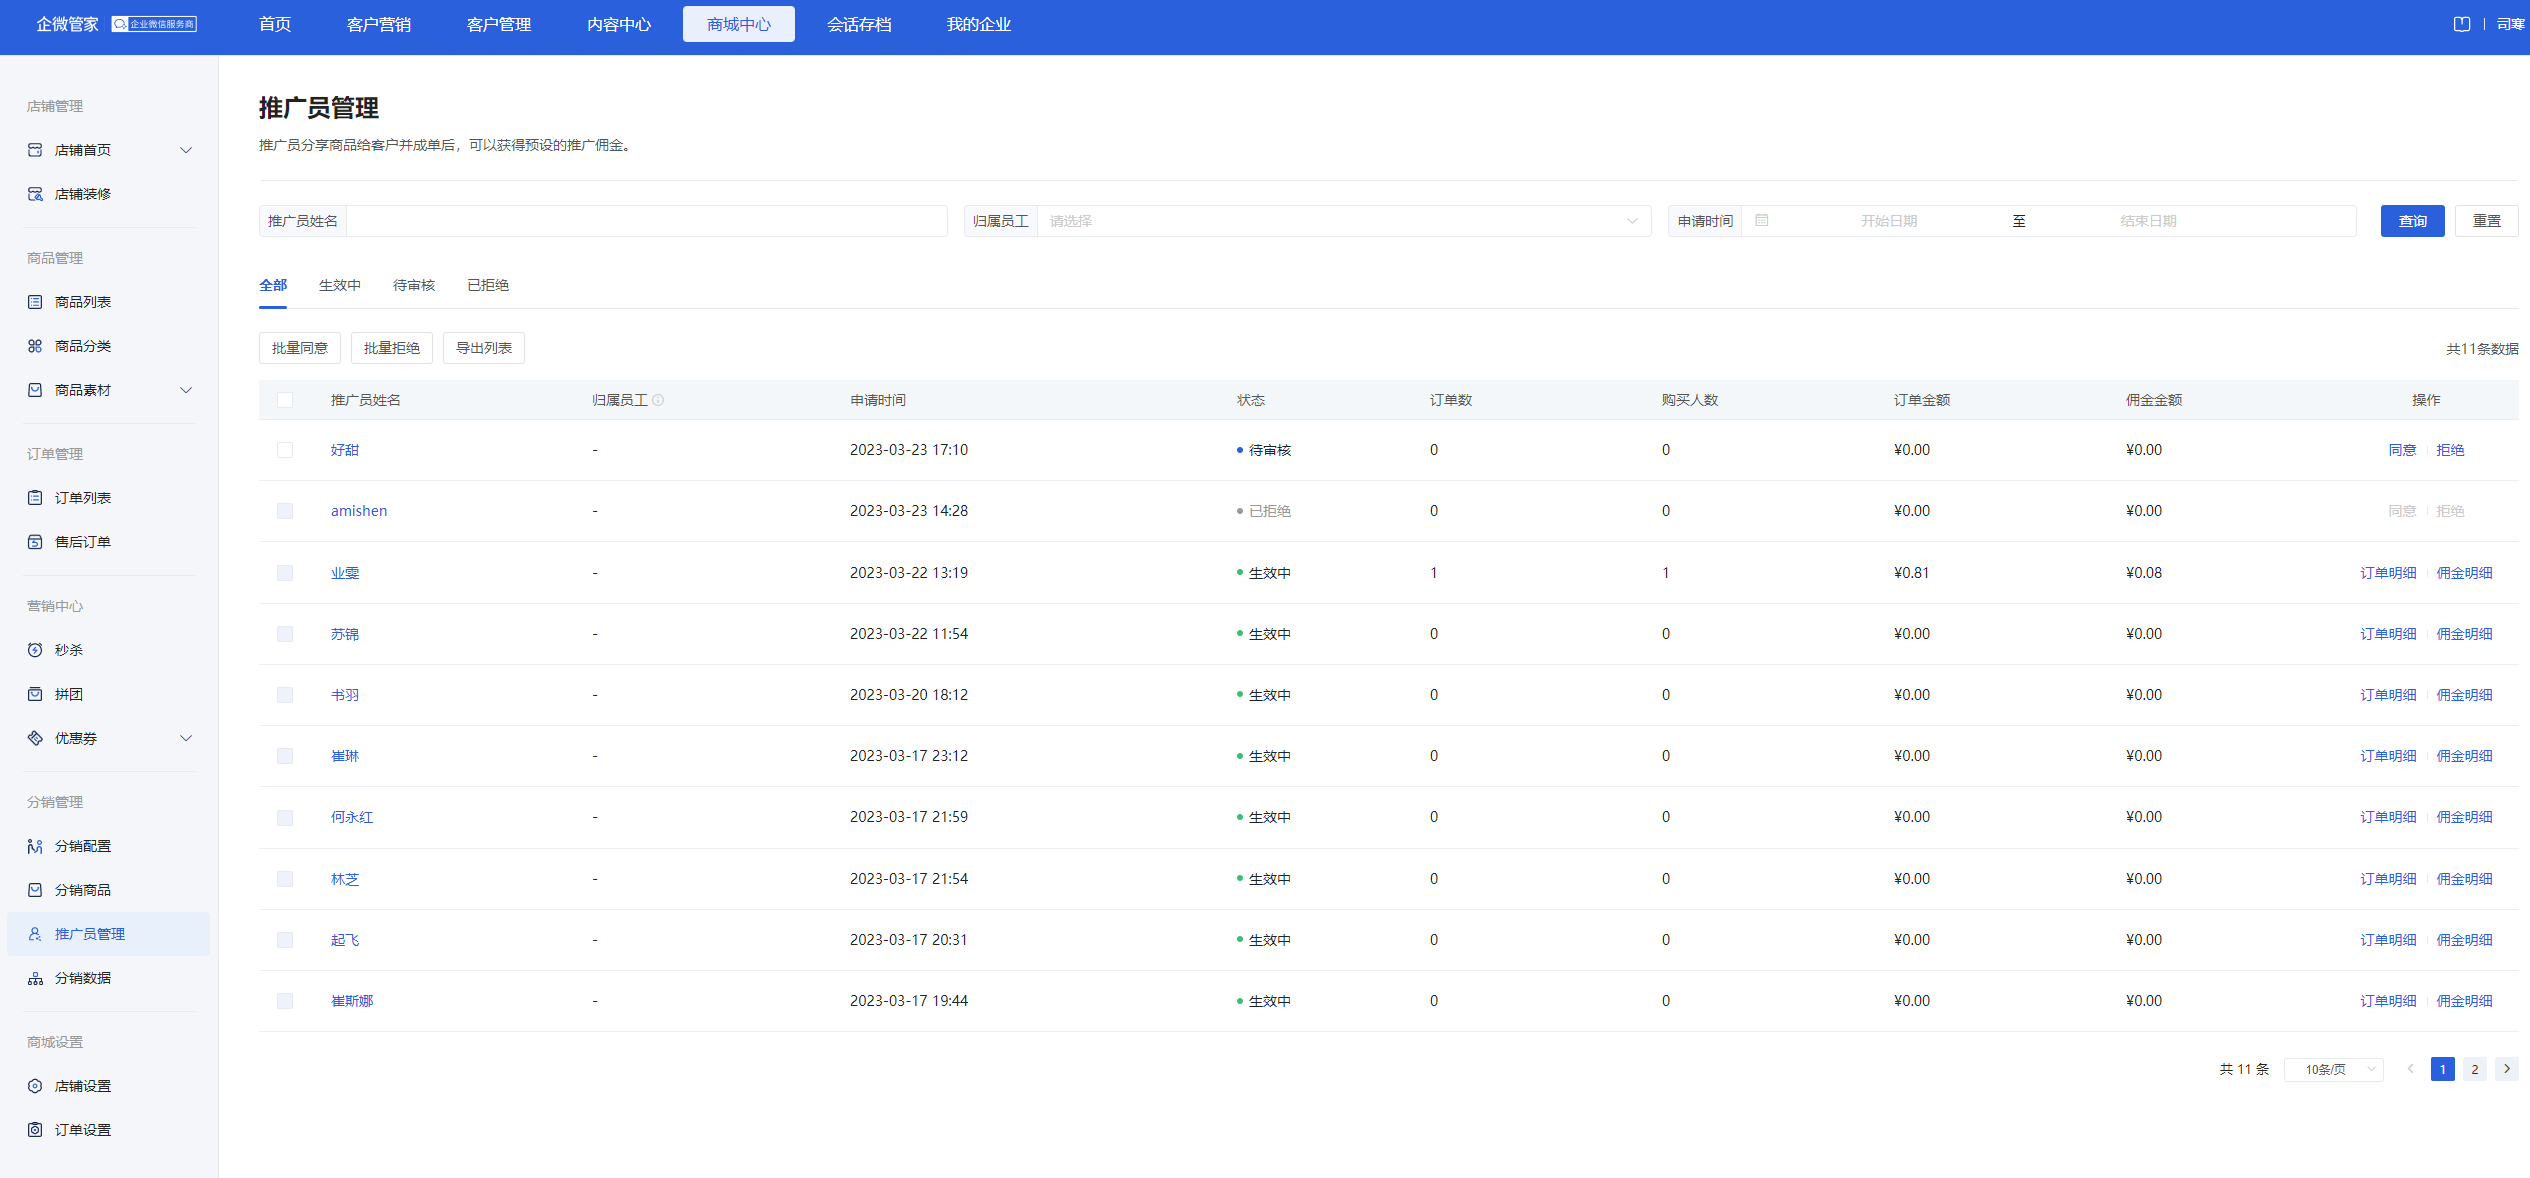Switch to the 待审核 tab
The image size is (2530, 1178).
point(414,285)
